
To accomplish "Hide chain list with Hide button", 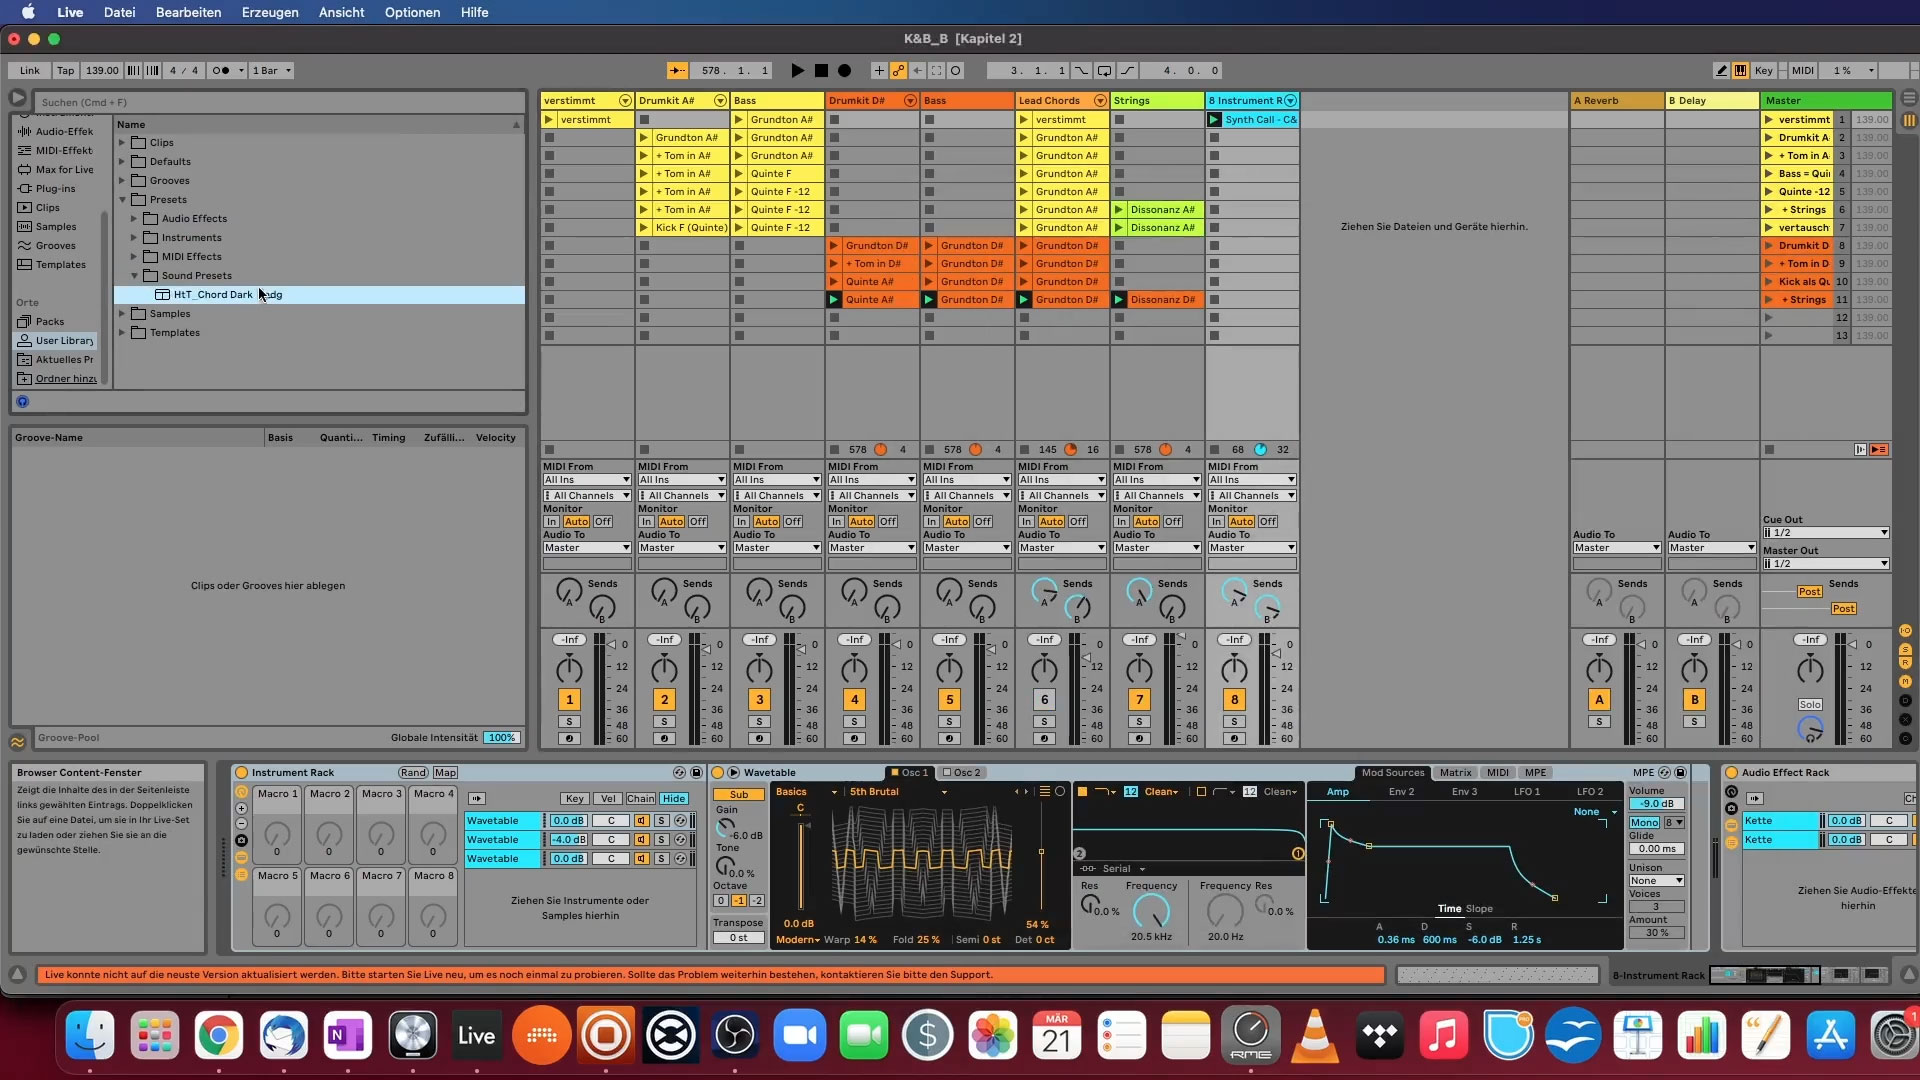I will [674, 799].
